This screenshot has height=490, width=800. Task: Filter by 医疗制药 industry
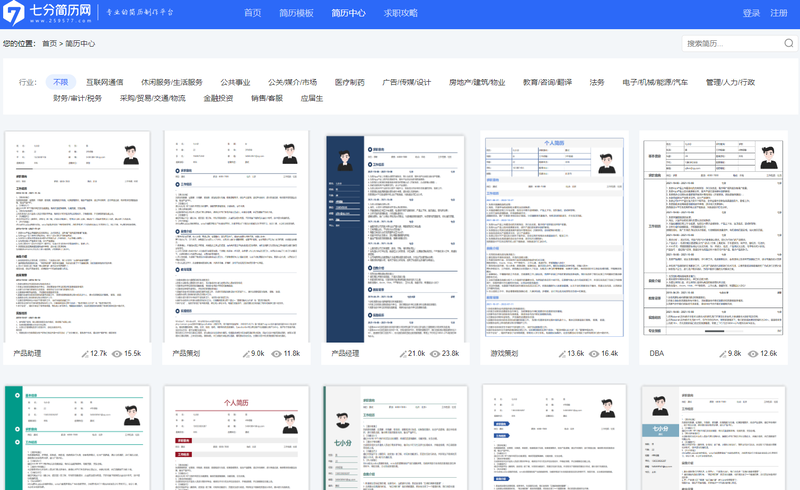pyautogui.click(x=349, y=82)
